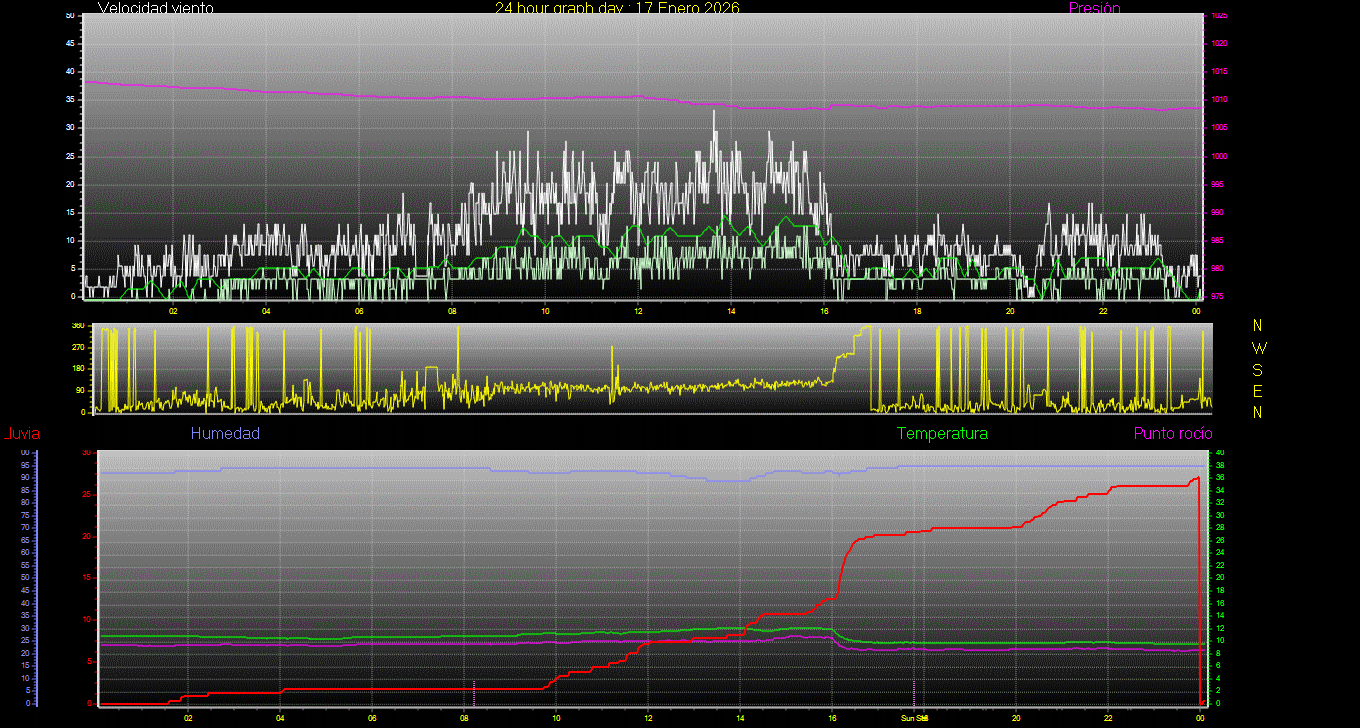This screenshot has width=1360, height=728.
Task: Click the 'Velocidad viento' graph label
Action: click(155, 8)
